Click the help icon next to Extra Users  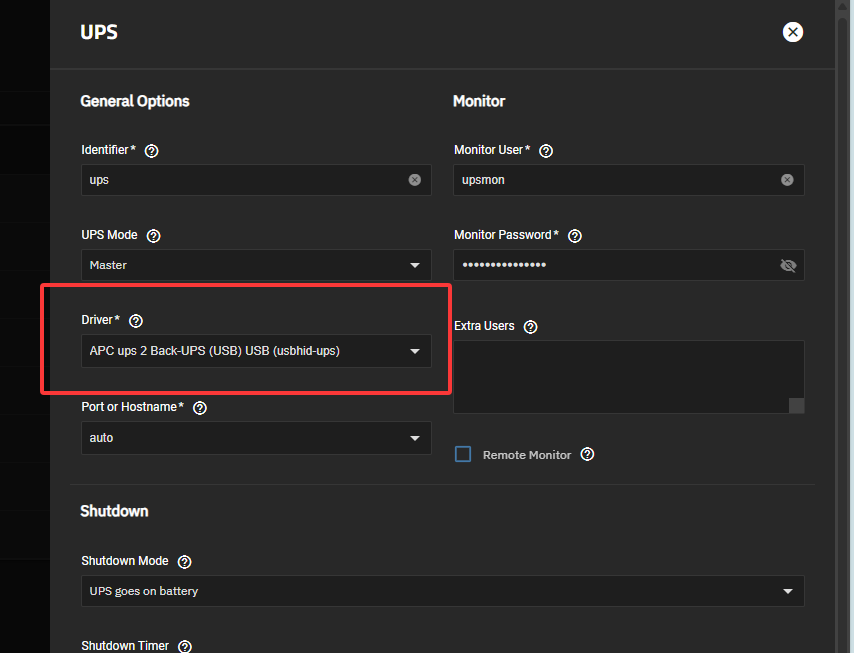[x=531, y=327]
